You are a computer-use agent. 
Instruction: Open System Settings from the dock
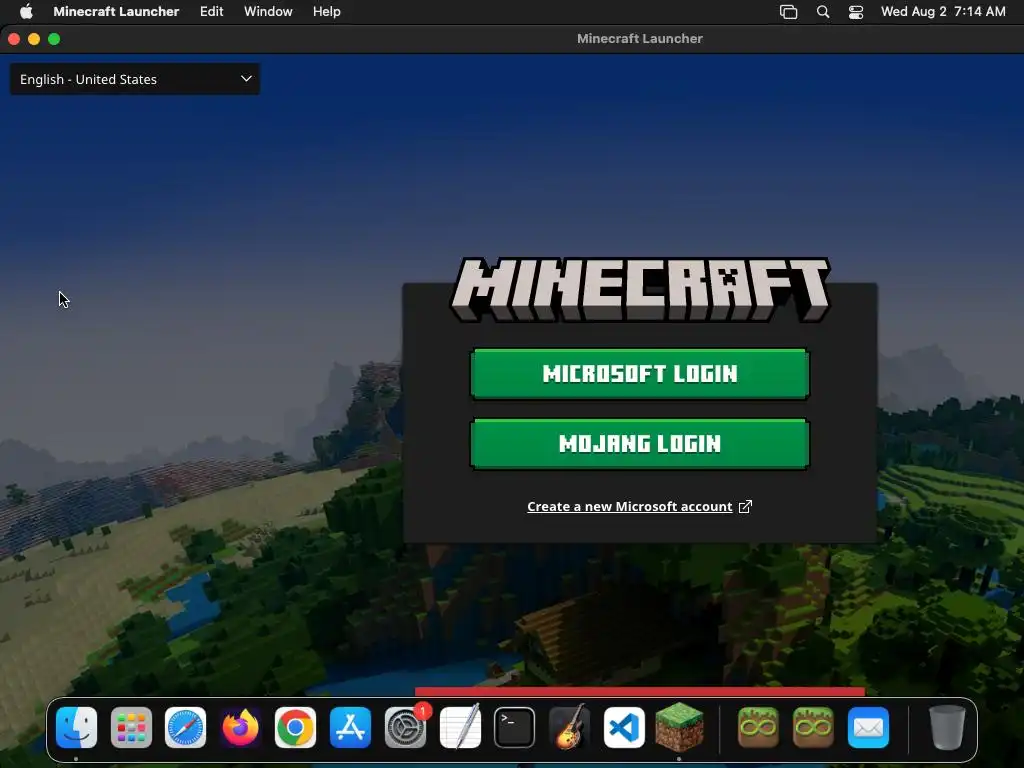click(x=405, y=728)
